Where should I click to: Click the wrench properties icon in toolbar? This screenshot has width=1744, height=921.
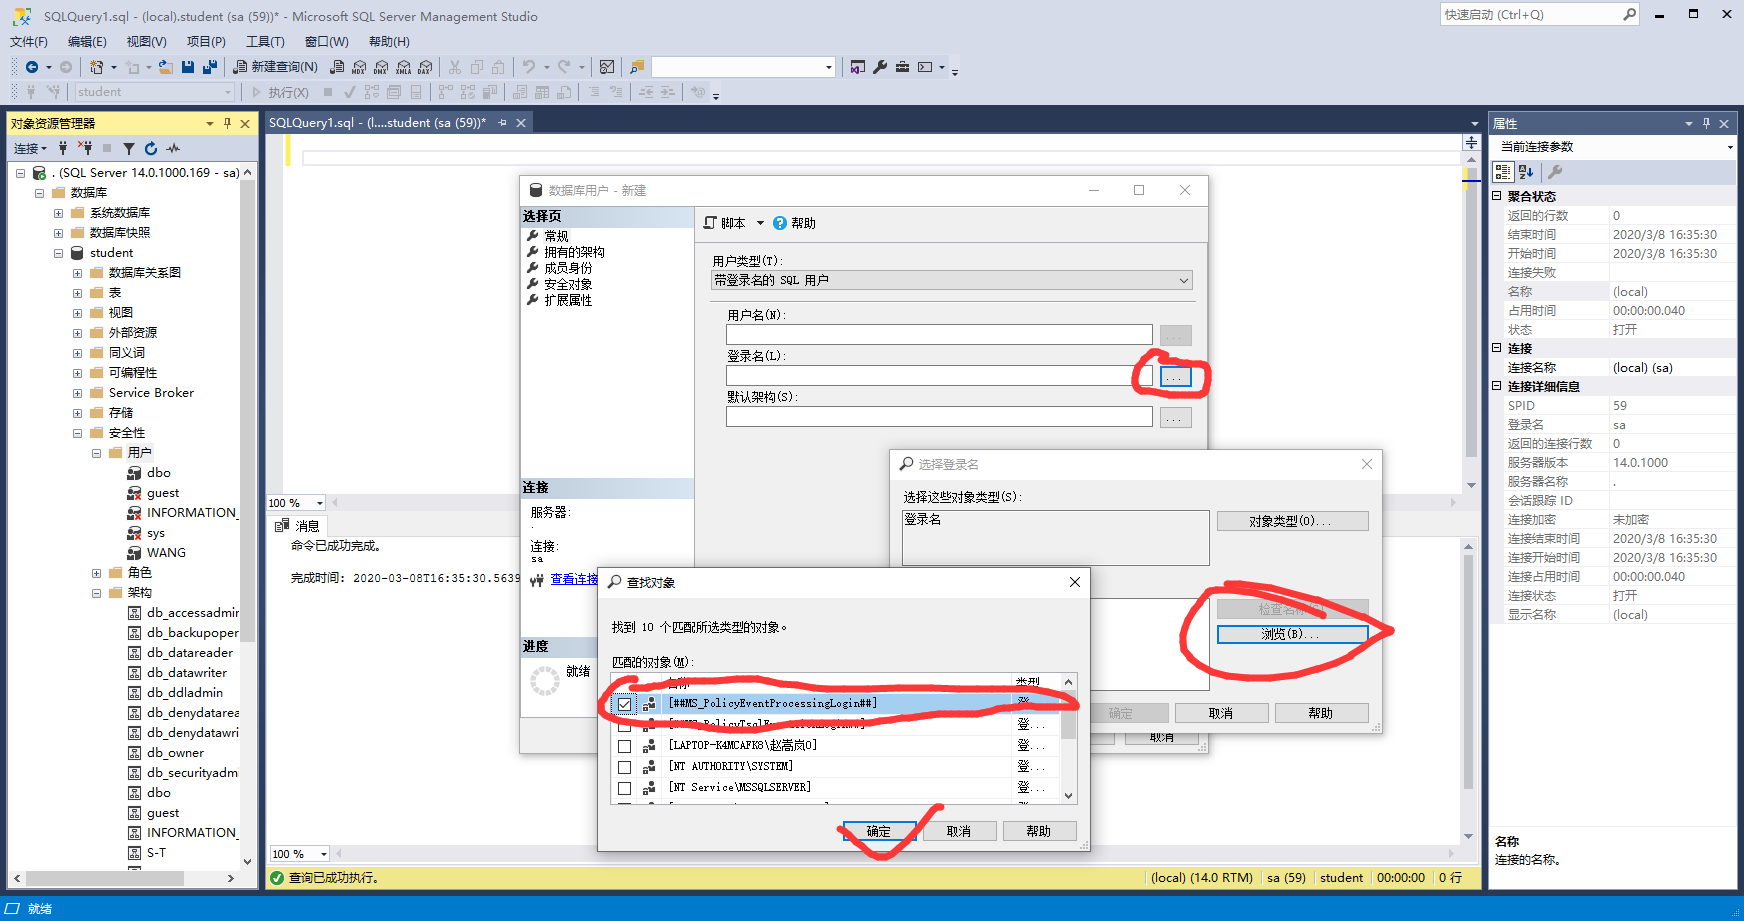[880, 67]
